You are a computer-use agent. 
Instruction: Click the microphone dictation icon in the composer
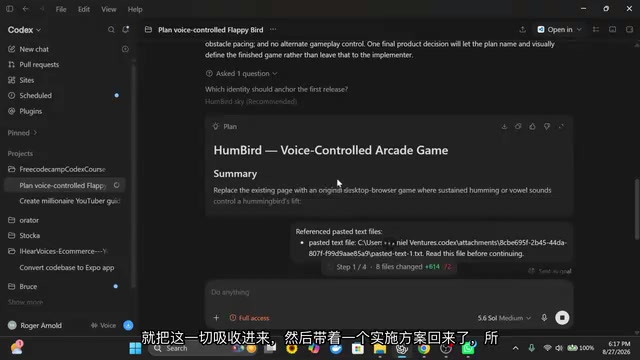point(544,318)
